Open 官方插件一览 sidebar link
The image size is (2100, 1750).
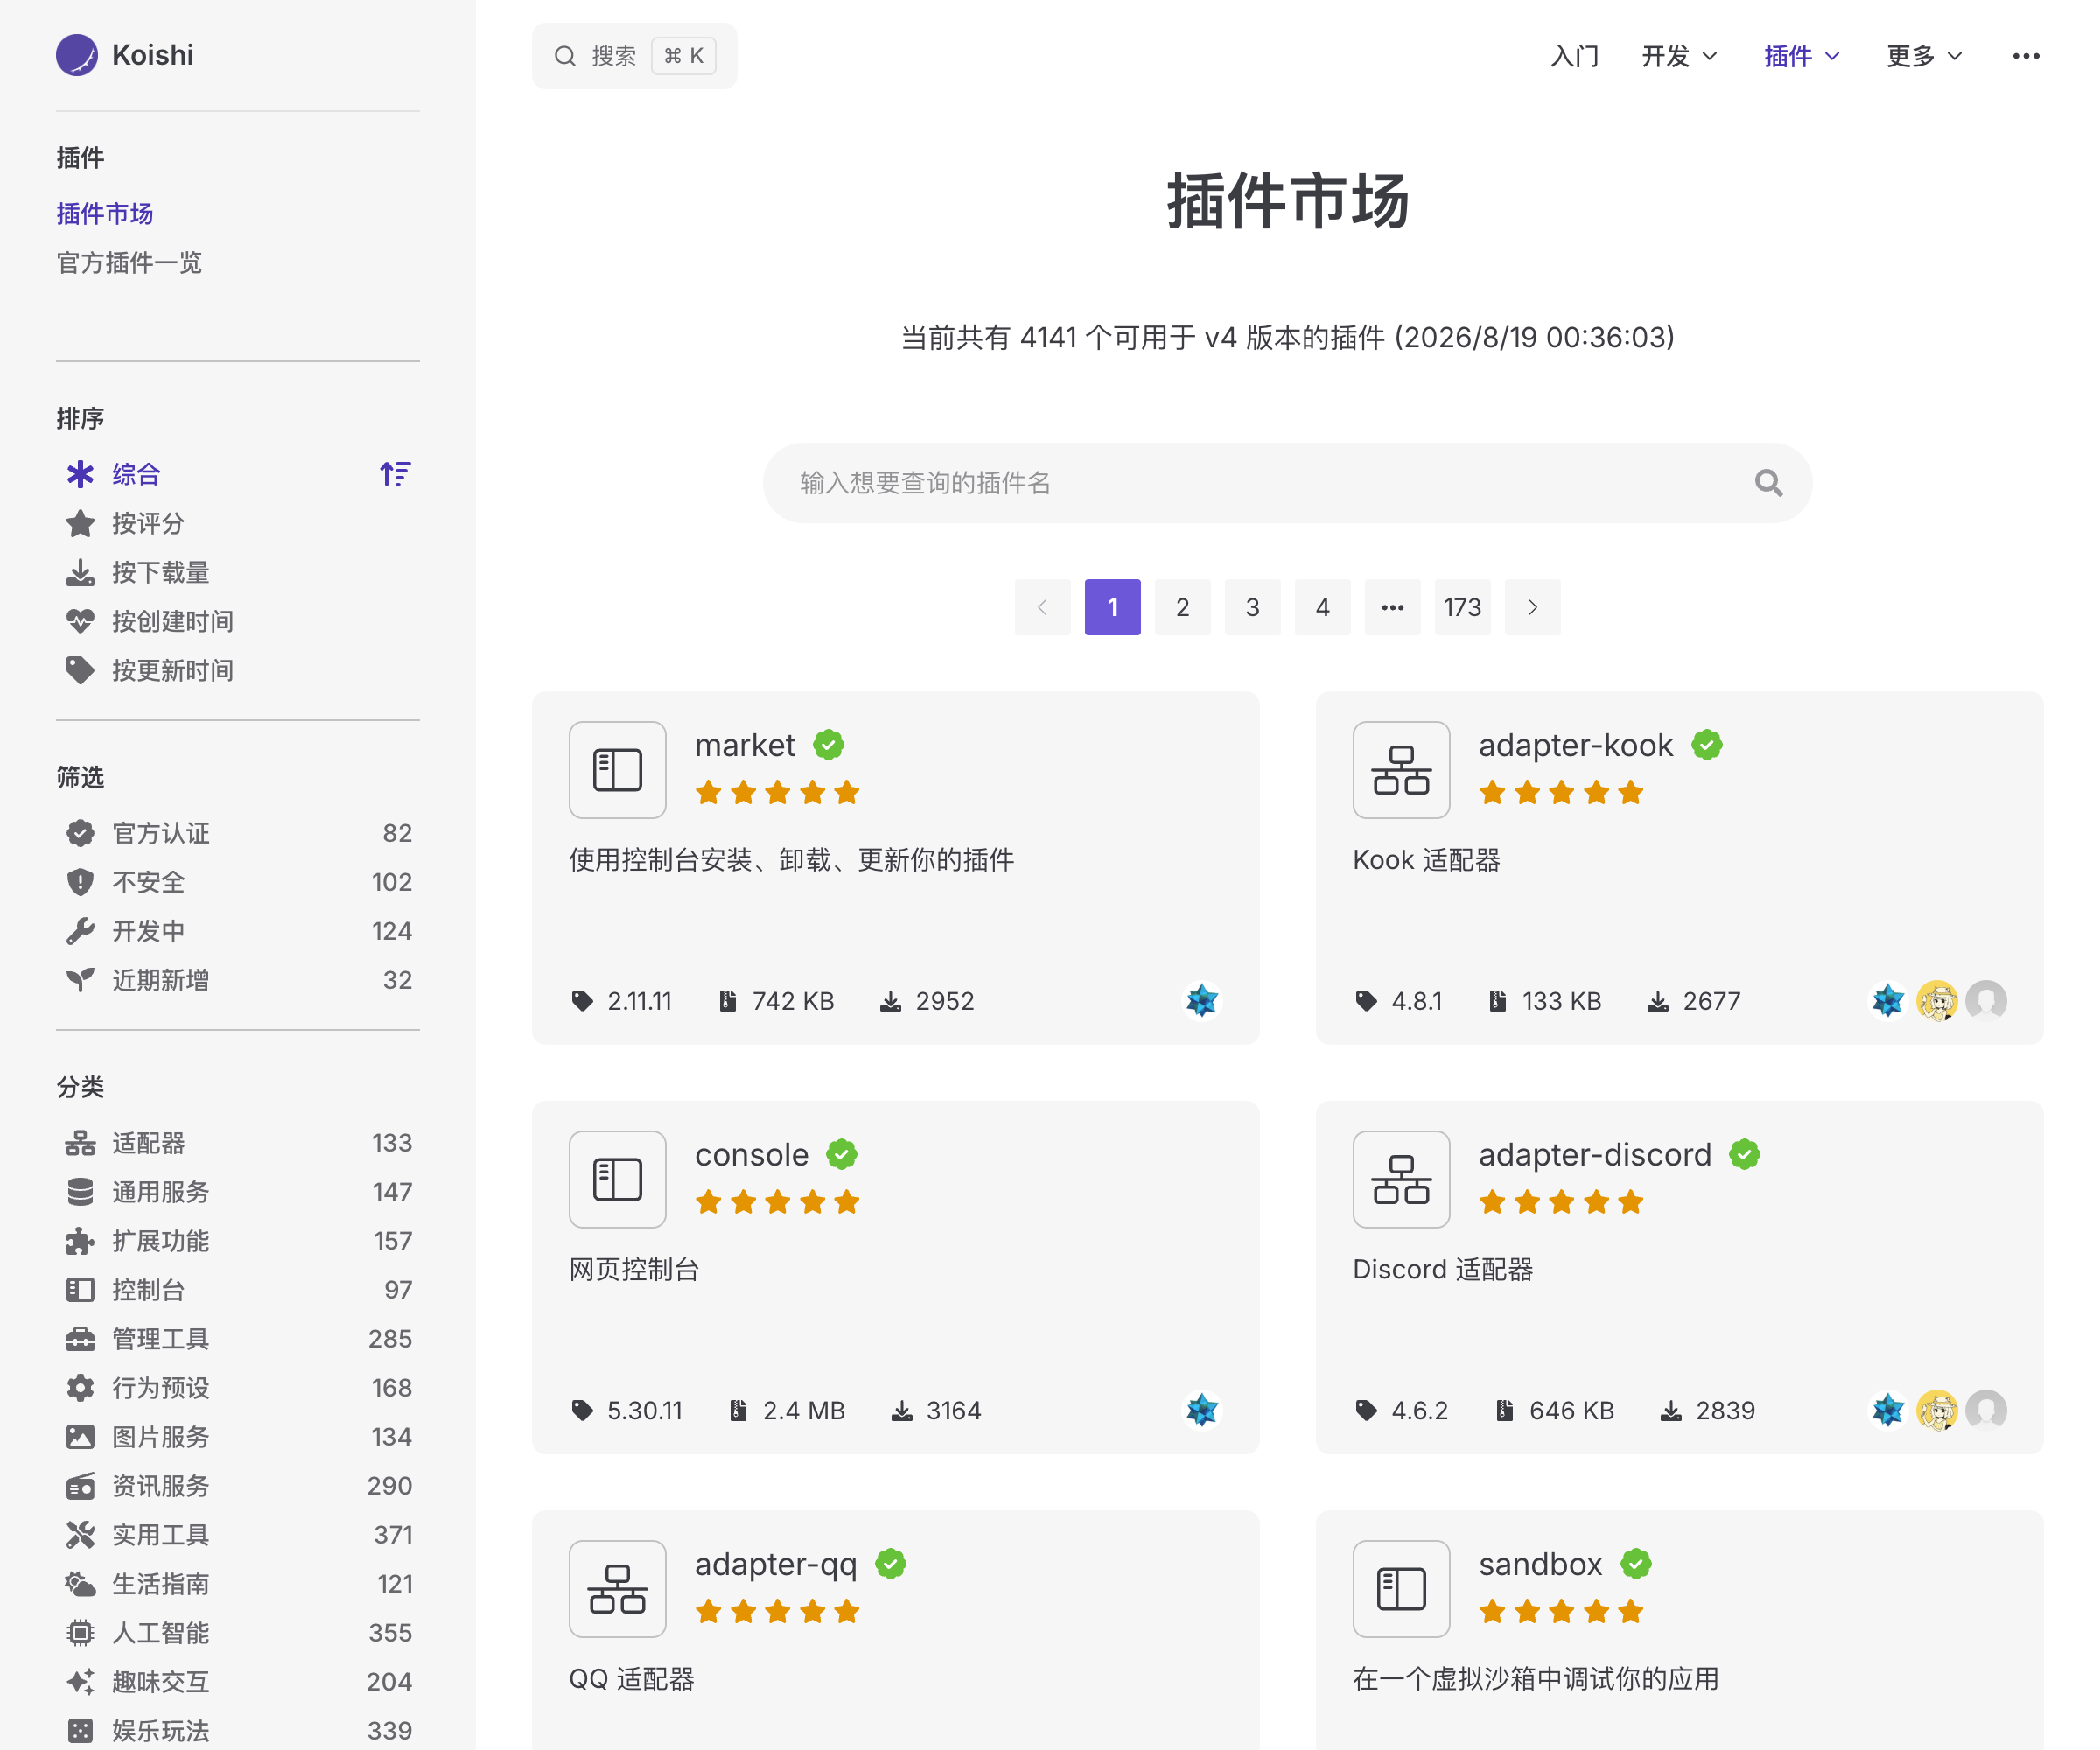(x=129, y=263)
